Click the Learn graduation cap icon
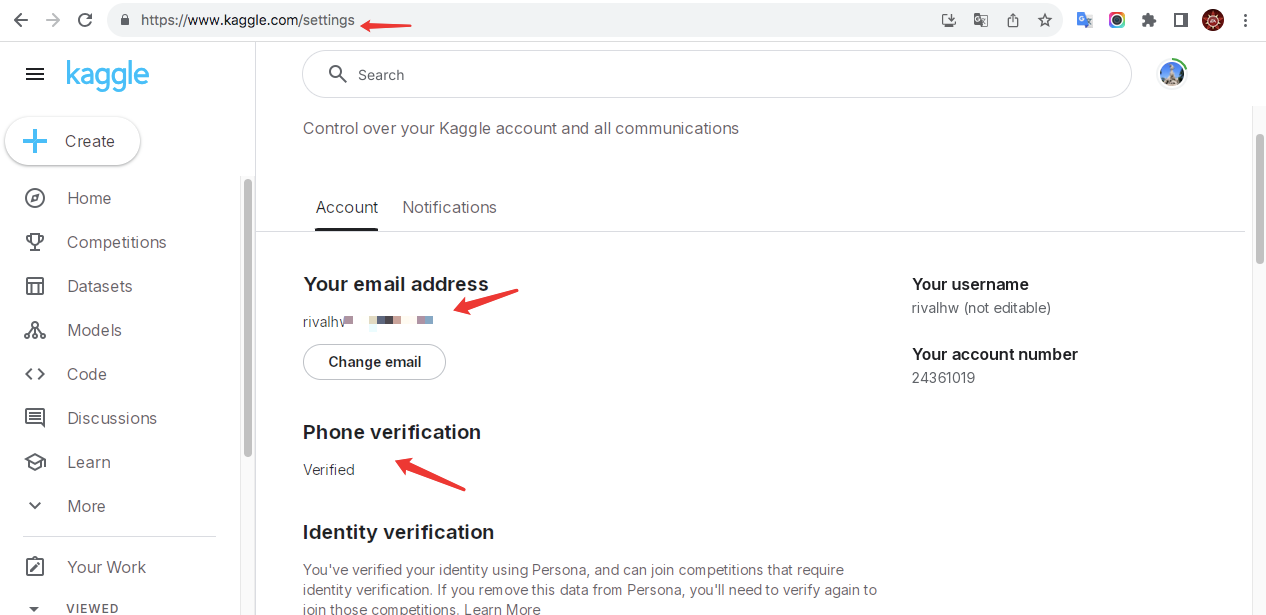This screenshot has height=615, width=1266. pos(35,462)
